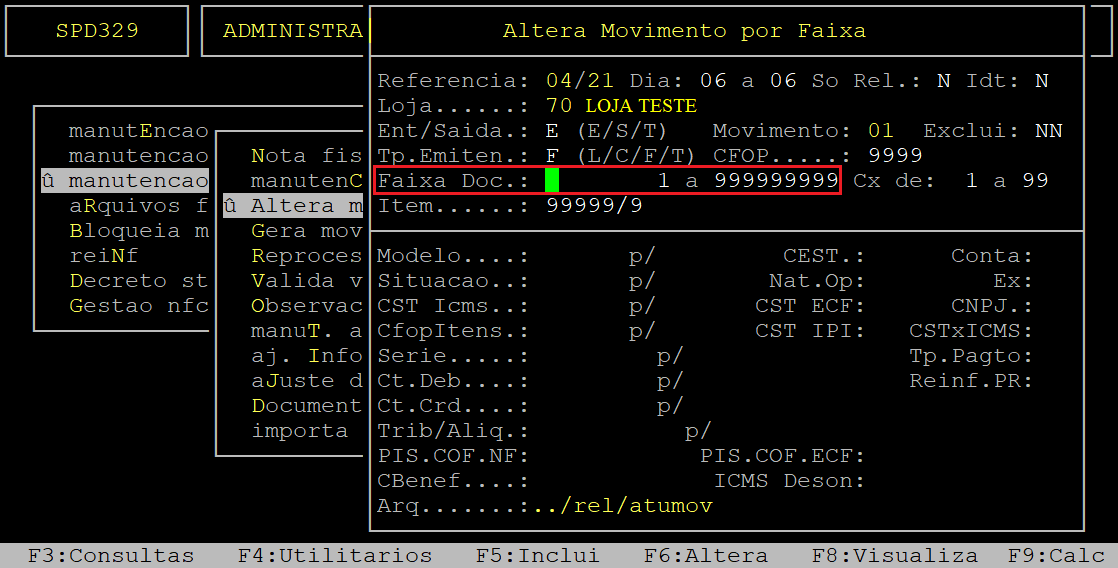Click the CFOP value 9999
This screenshot has width=1118, height=568.
point(895,155)
